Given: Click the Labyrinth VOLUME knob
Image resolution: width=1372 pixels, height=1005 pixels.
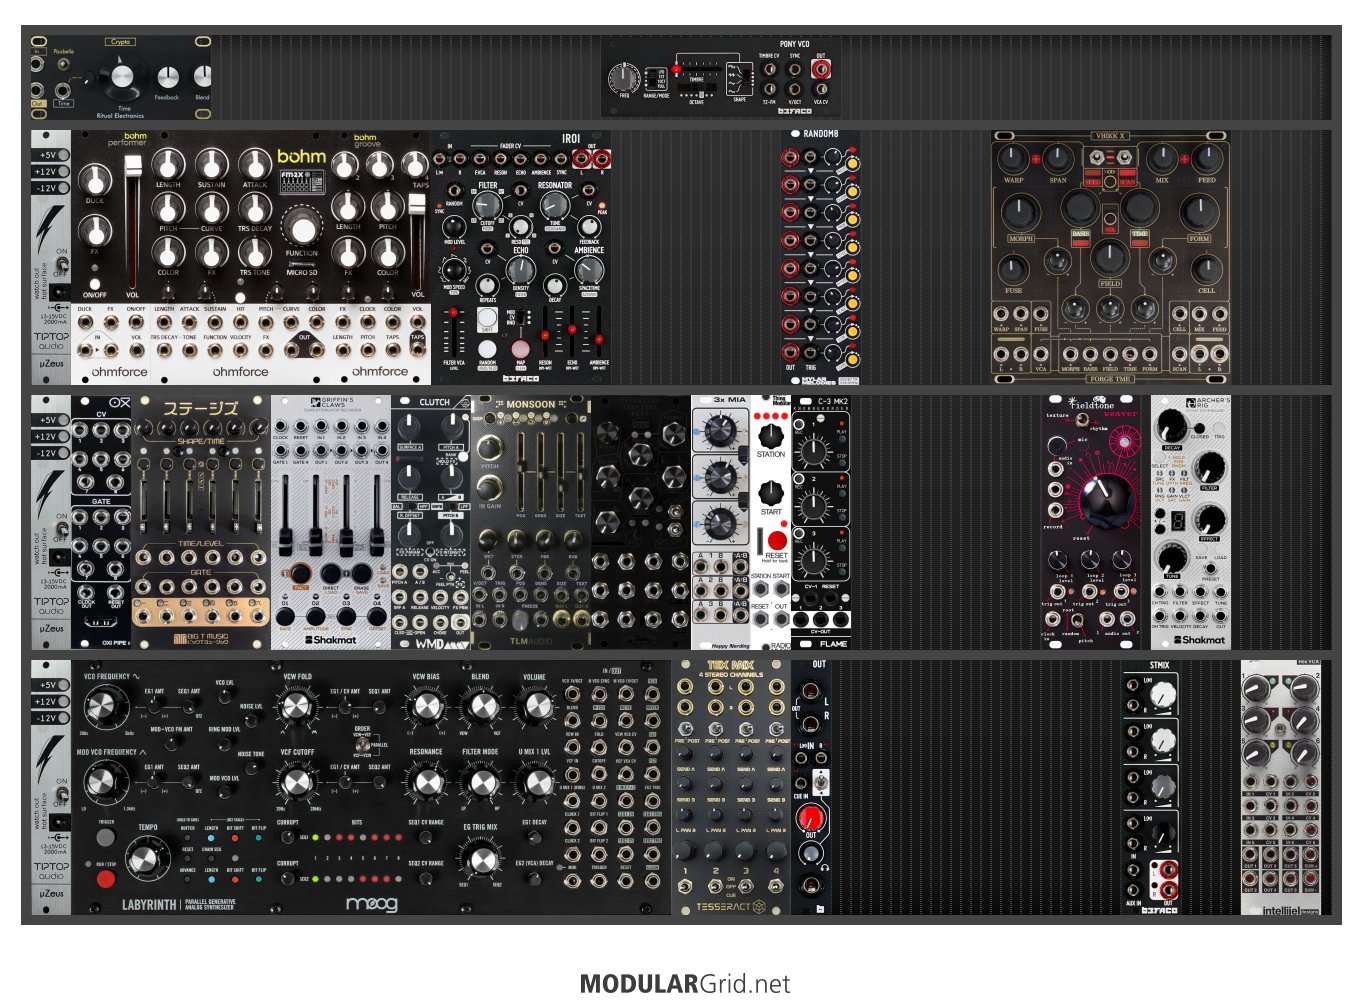Looking at the screenshot, I should tap(535, 707).
